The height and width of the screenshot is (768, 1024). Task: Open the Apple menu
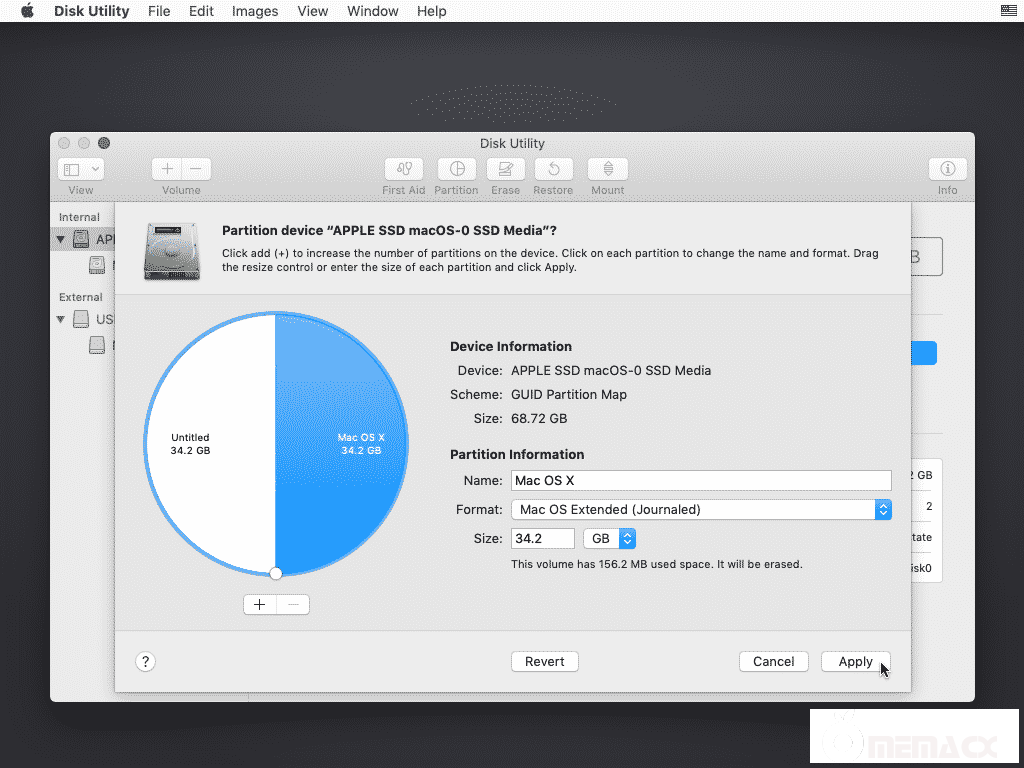pyautogui.click(x=27, y=11)
